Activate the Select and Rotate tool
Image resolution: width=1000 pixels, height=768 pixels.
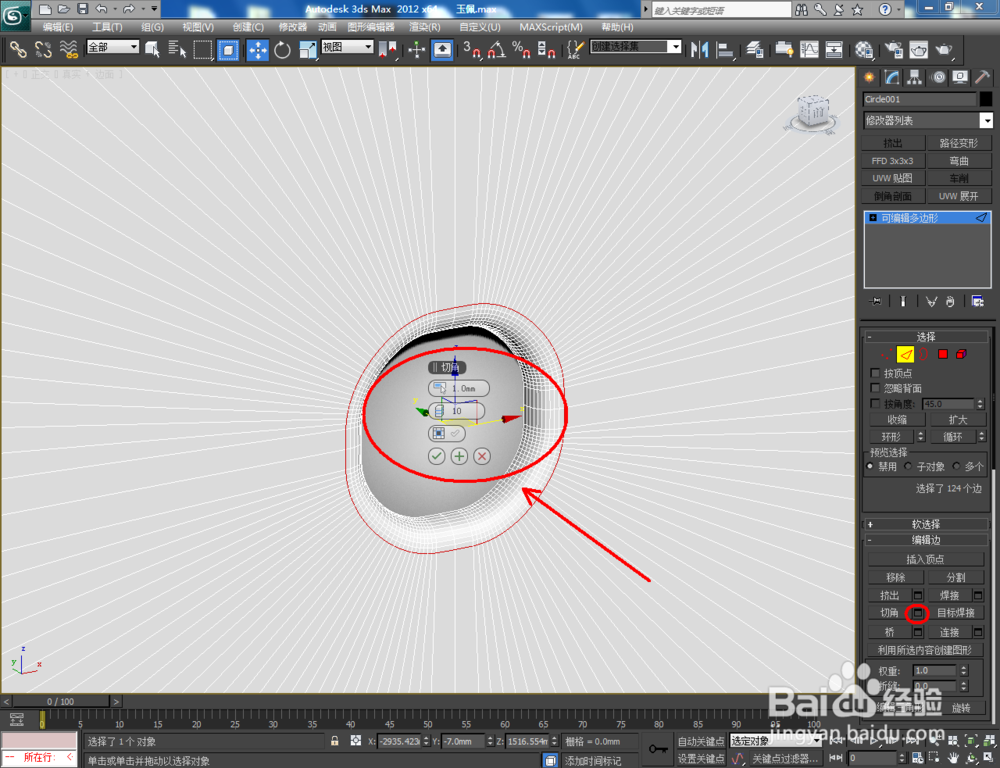click(x=283, y=49)
